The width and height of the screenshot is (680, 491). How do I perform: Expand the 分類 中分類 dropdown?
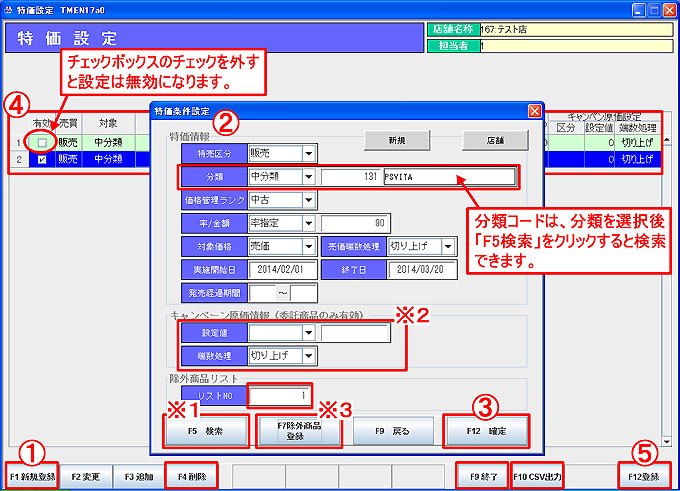click(308, 177)
